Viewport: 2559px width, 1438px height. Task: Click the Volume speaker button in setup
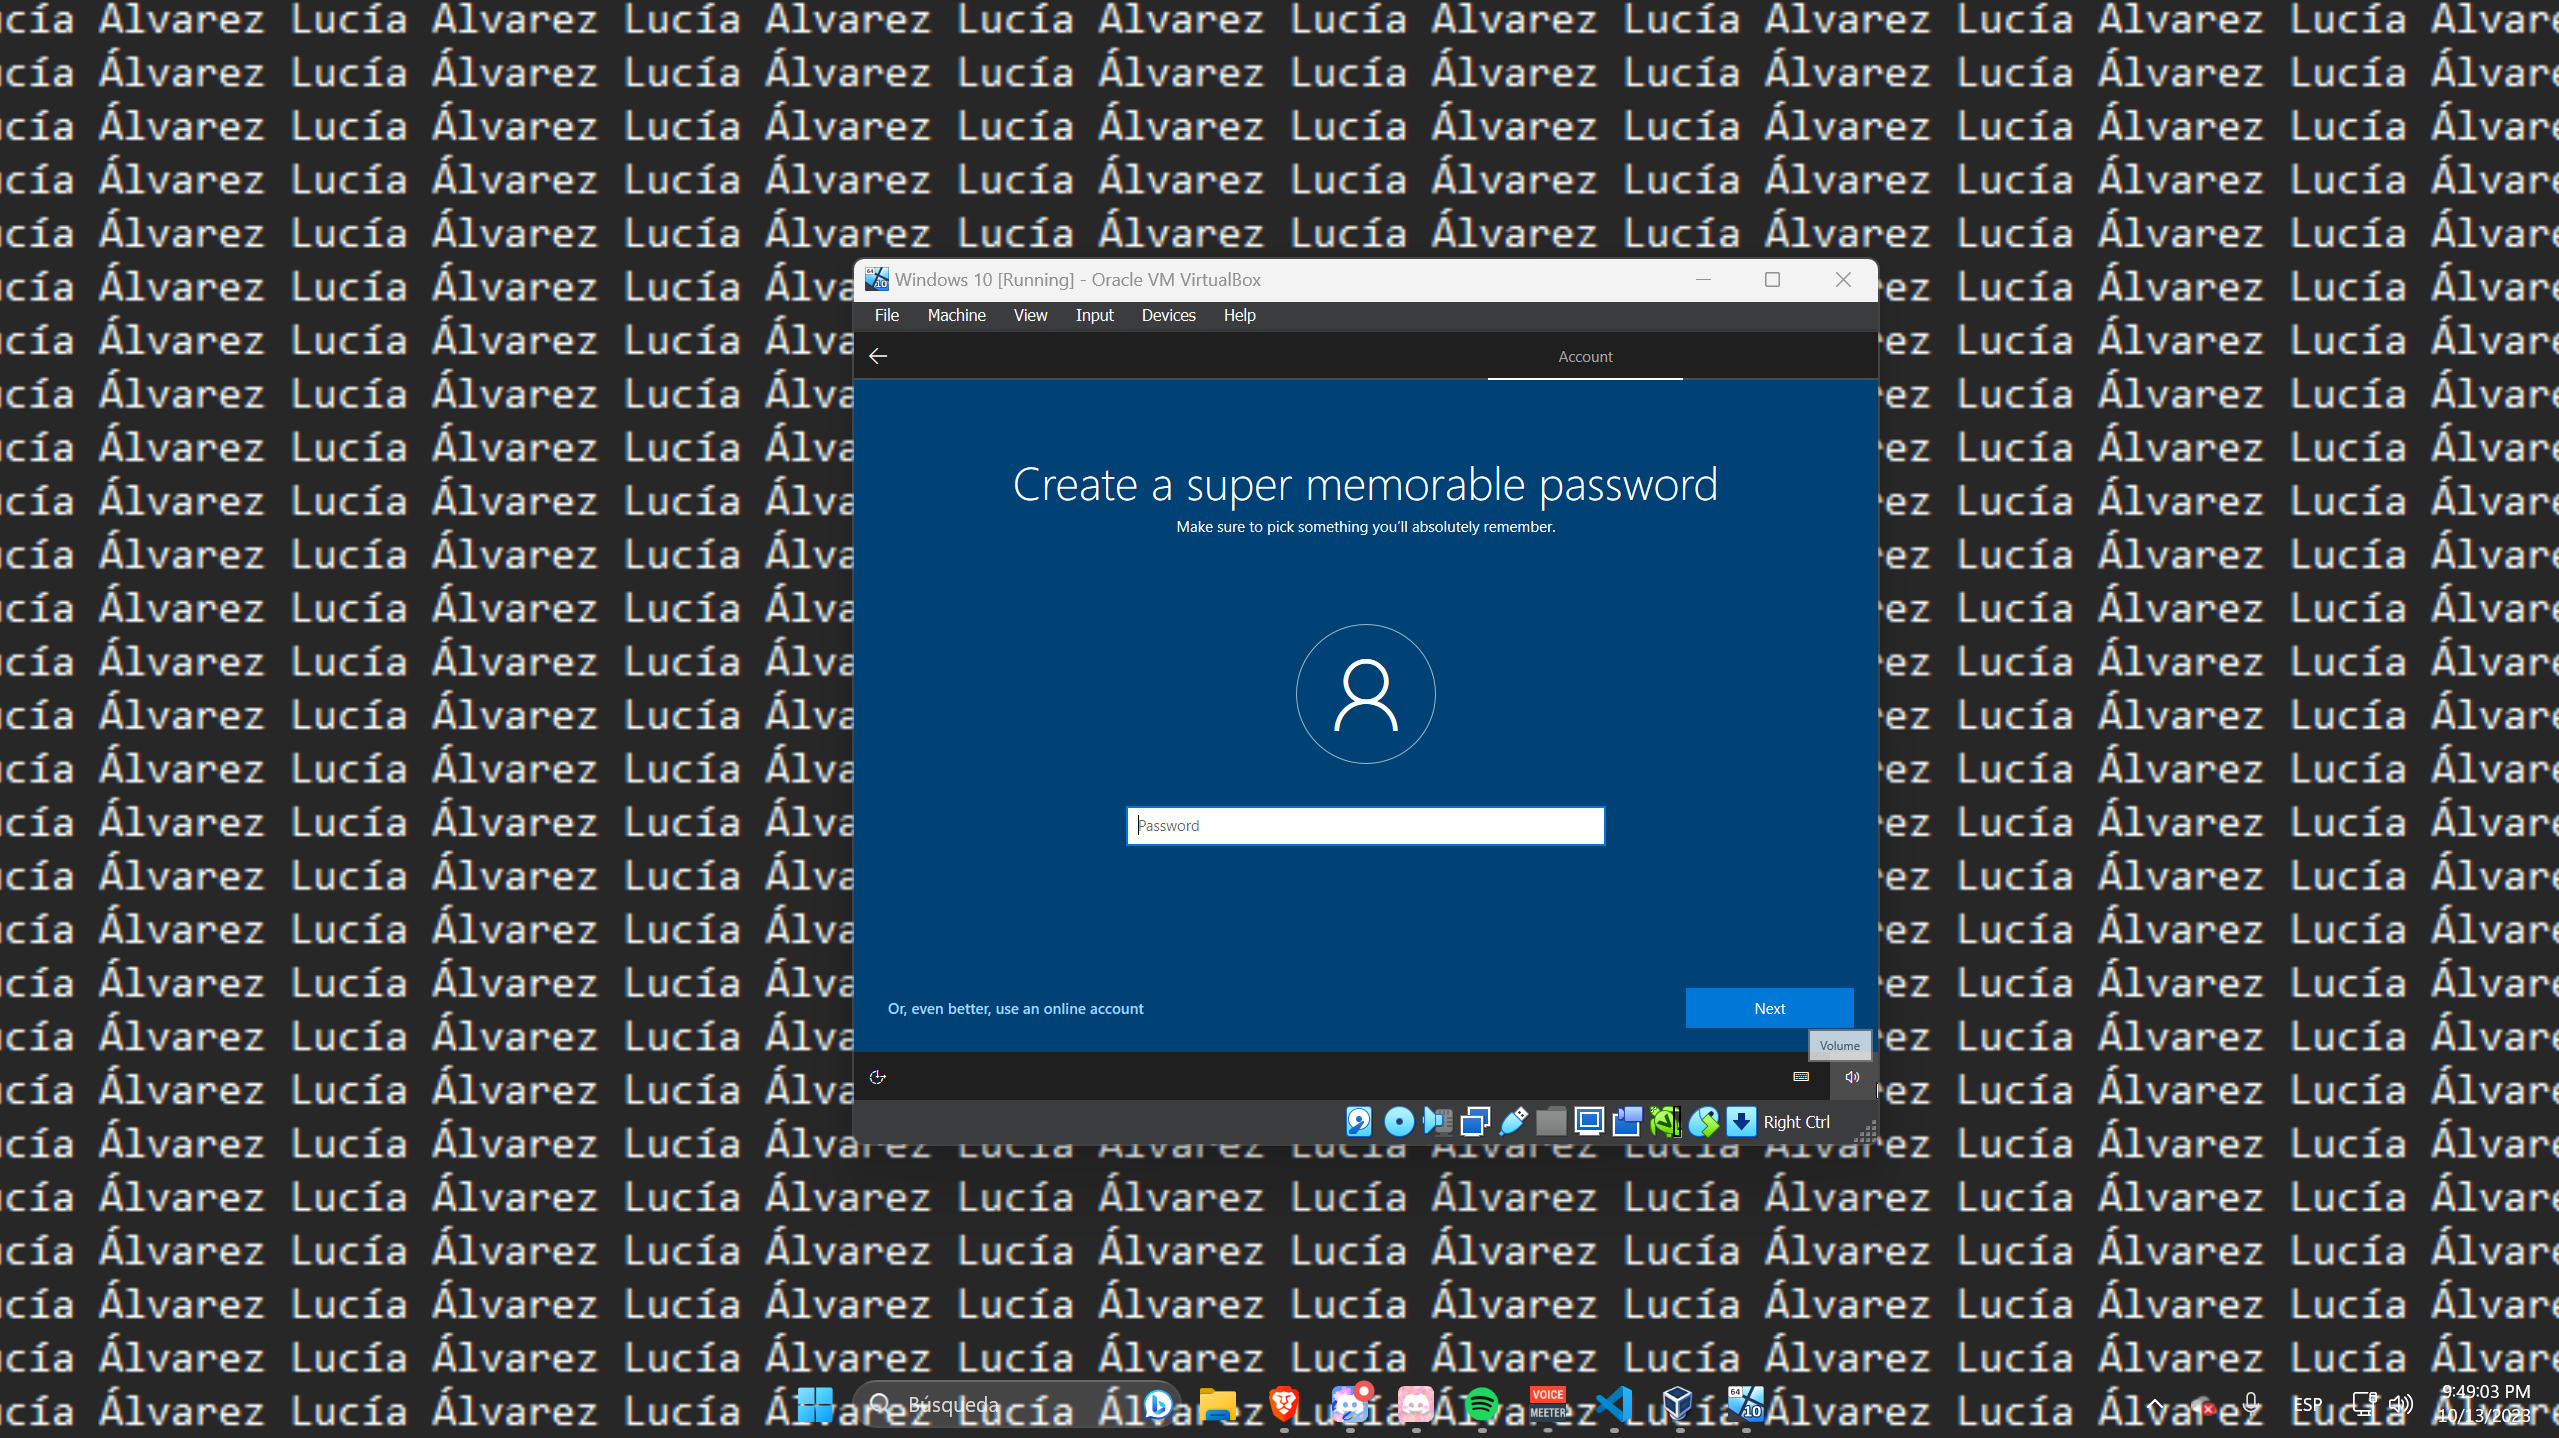[1852, 1077]
